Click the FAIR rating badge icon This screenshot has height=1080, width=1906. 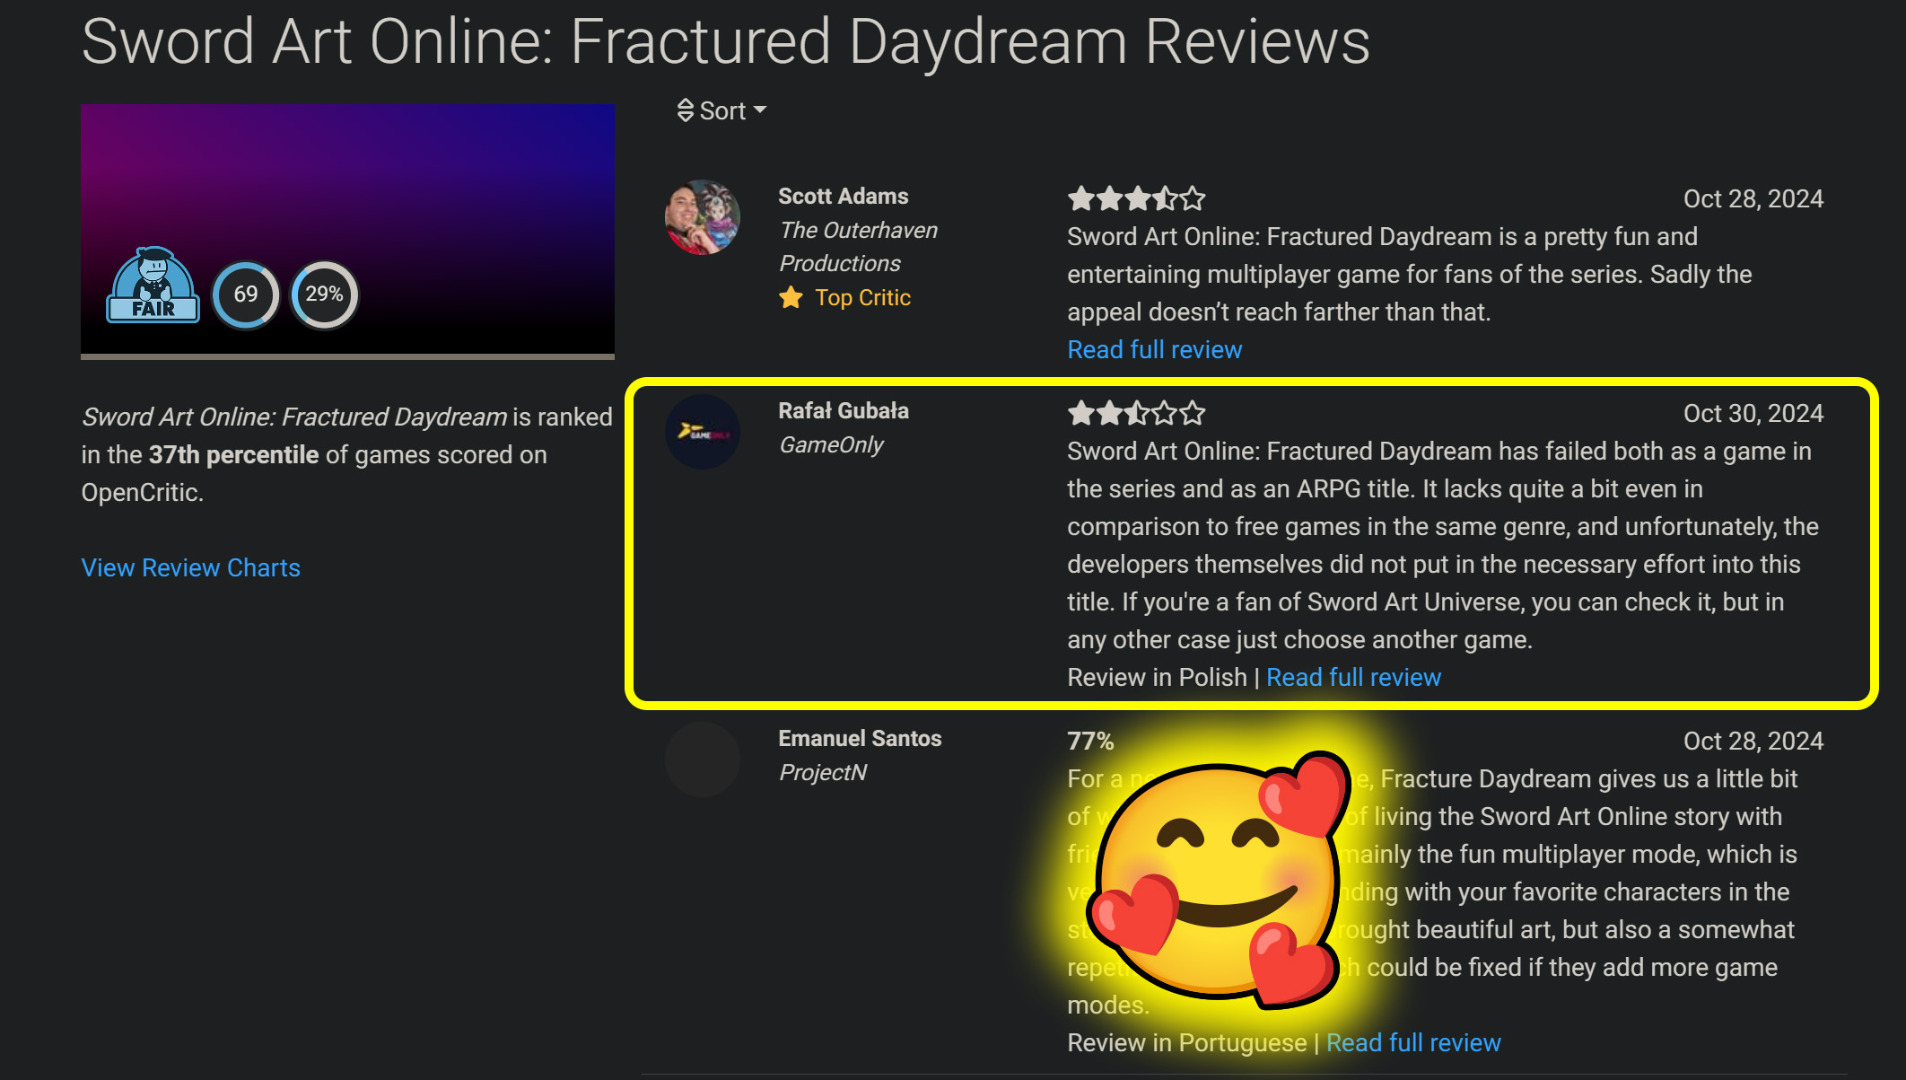click(x=153, y=285)
